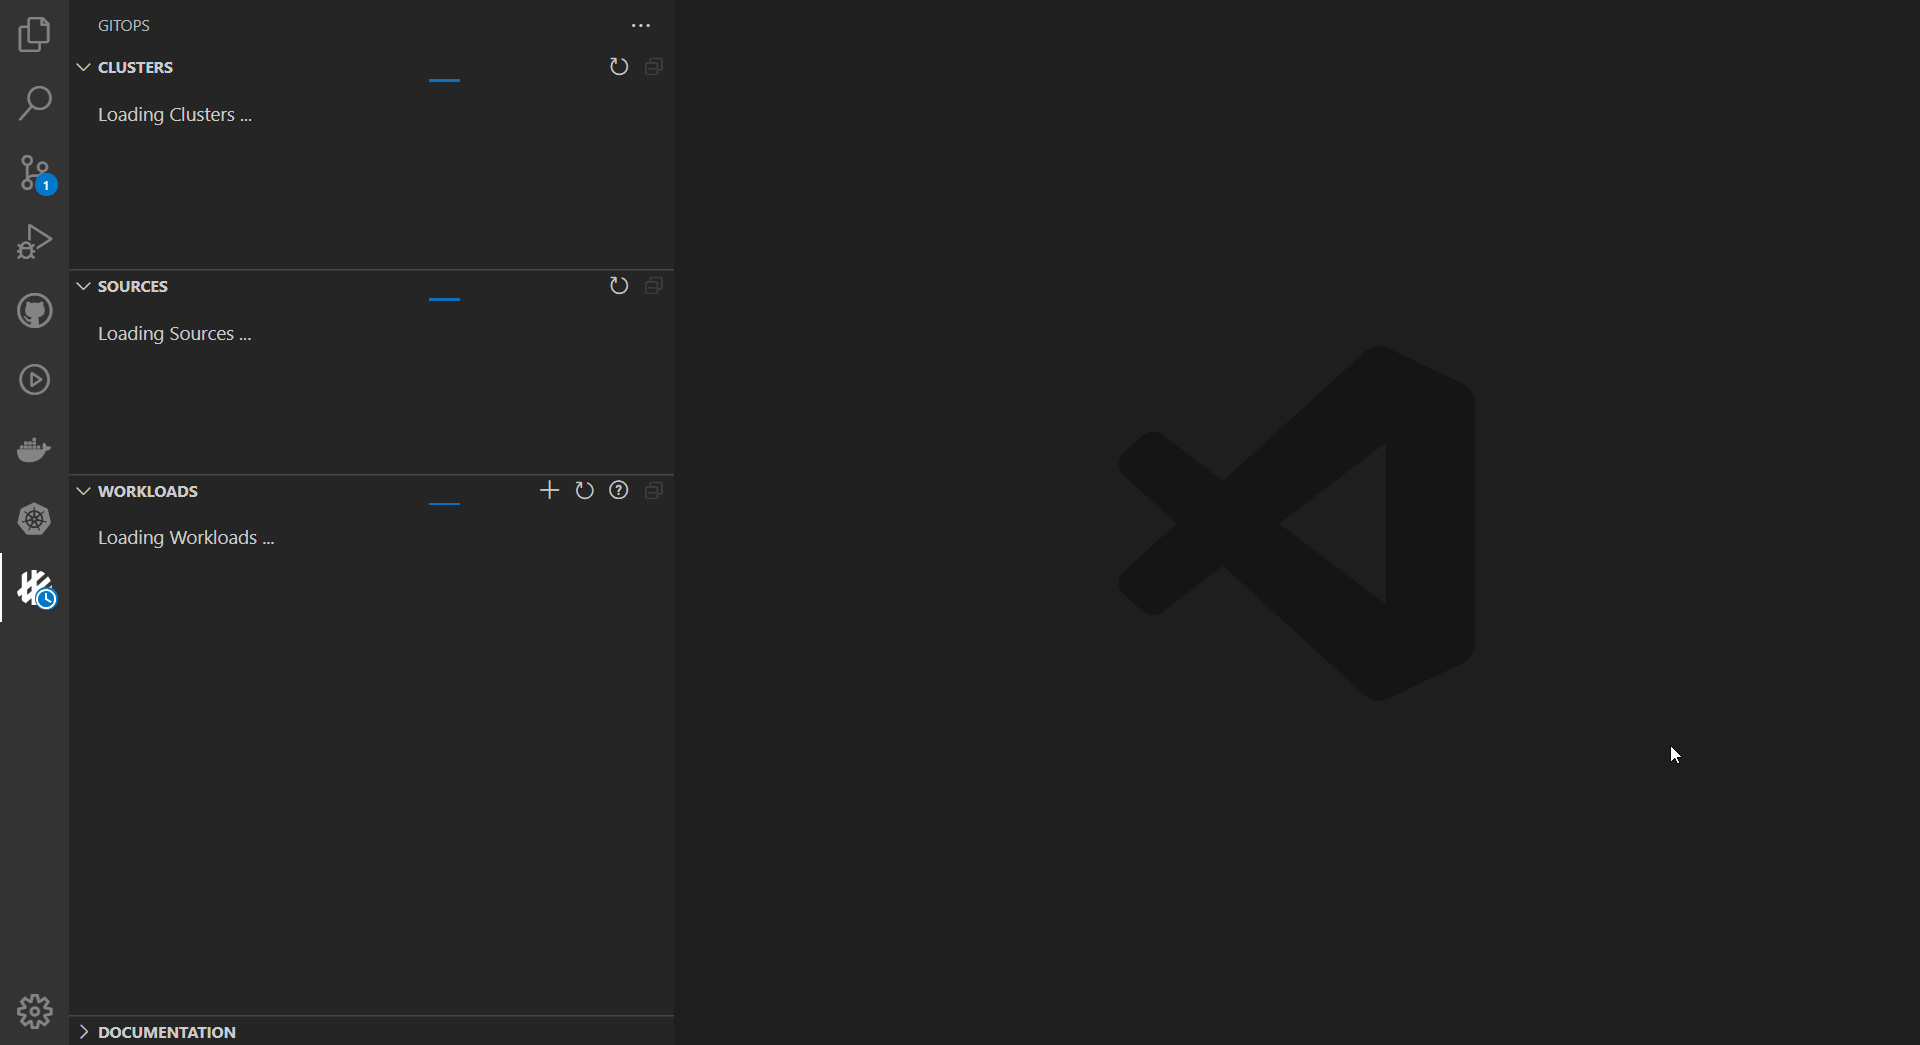Click the WORKLOADS section header label
This screenshot has width=1920, height=1045.
pos(148,491)
